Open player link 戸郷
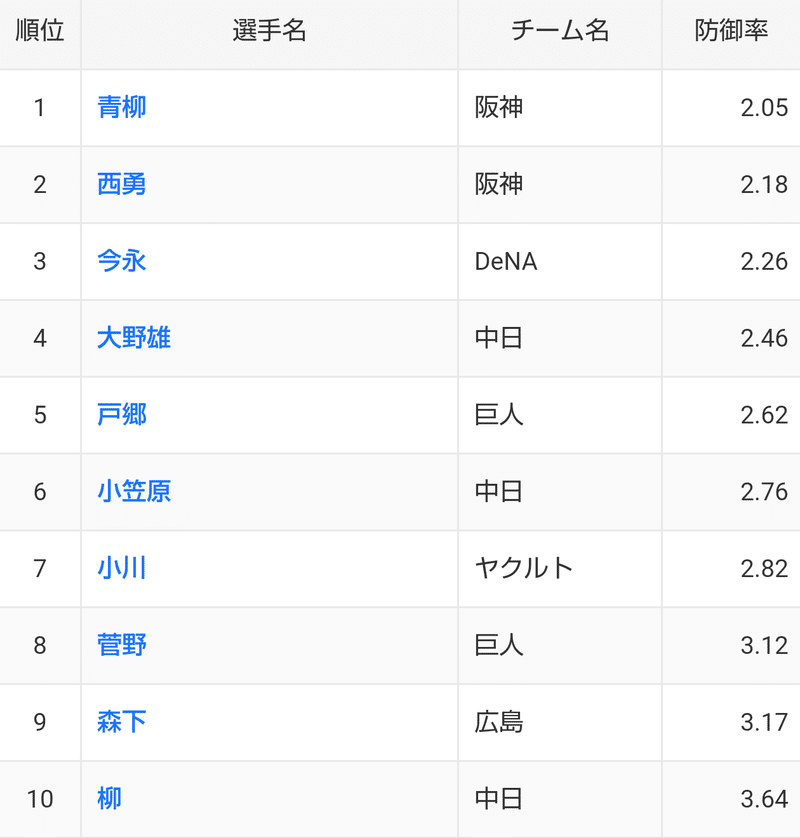This screenshot has width=800, height=838. (122, 415)
